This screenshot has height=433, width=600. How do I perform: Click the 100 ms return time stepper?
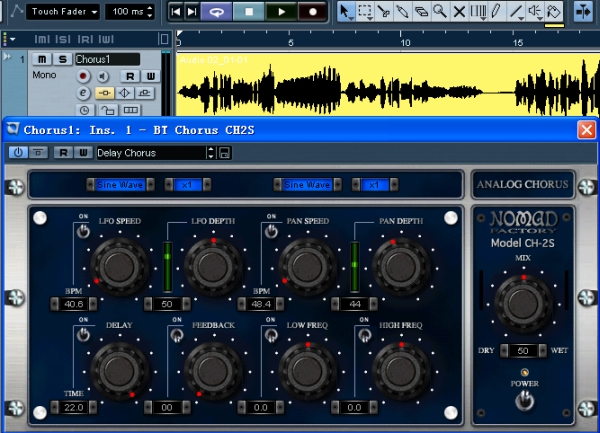[150, 12]
